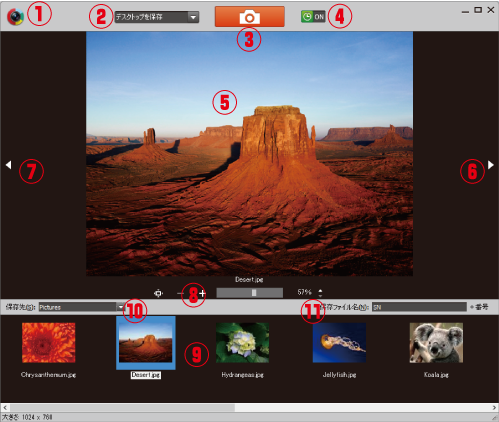Zoom in with the plus icon

coord(203,293)
